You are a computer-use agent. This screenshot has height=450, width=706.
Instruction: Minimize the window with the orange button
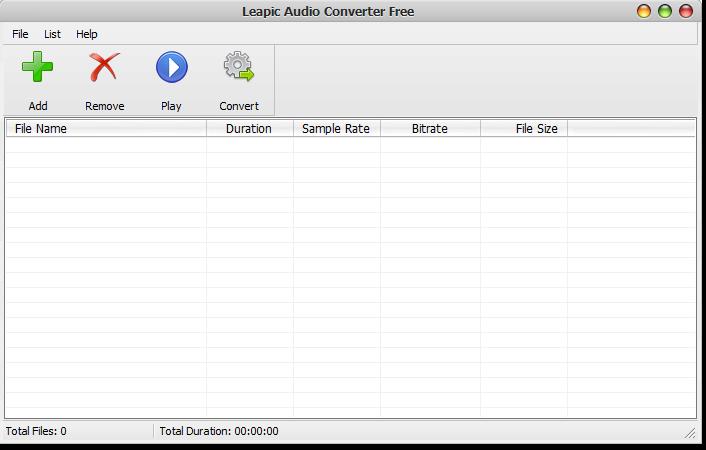coord(644,12)
